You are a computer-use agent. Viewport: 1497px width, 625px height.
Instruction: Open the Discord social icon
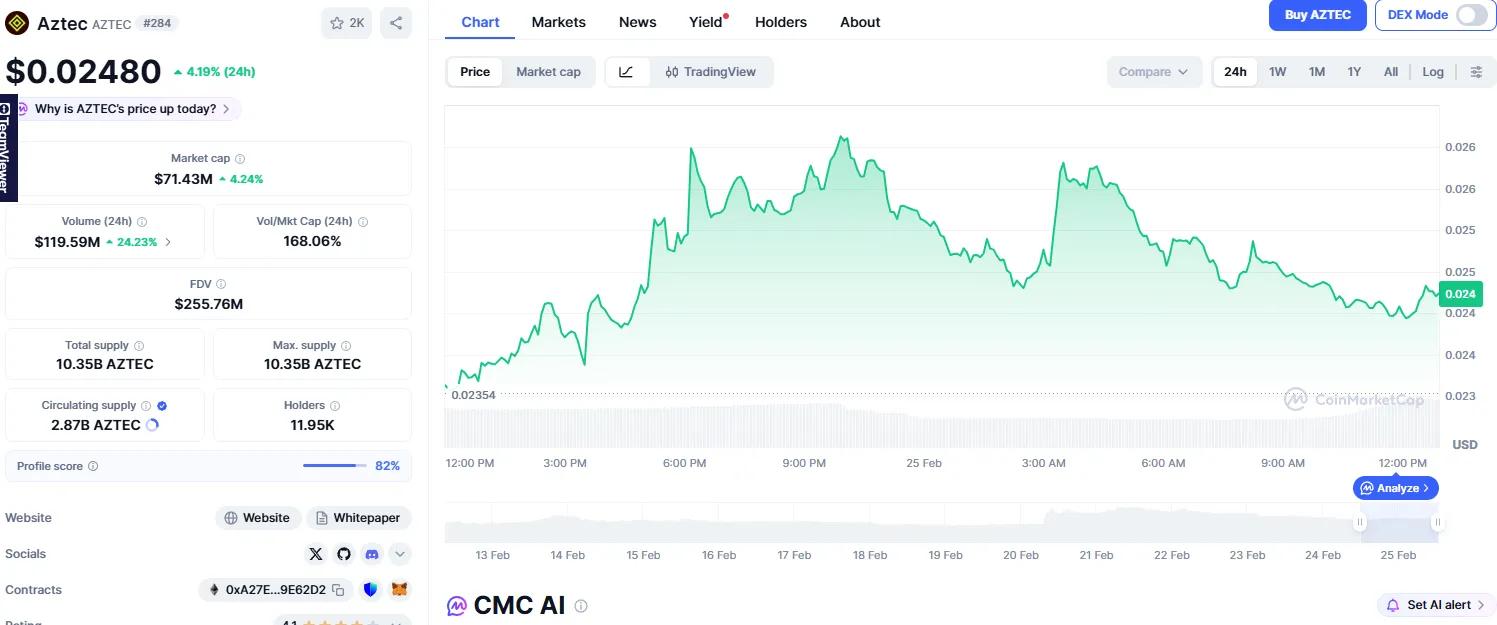pyautogui.click(x=372, y=554)
